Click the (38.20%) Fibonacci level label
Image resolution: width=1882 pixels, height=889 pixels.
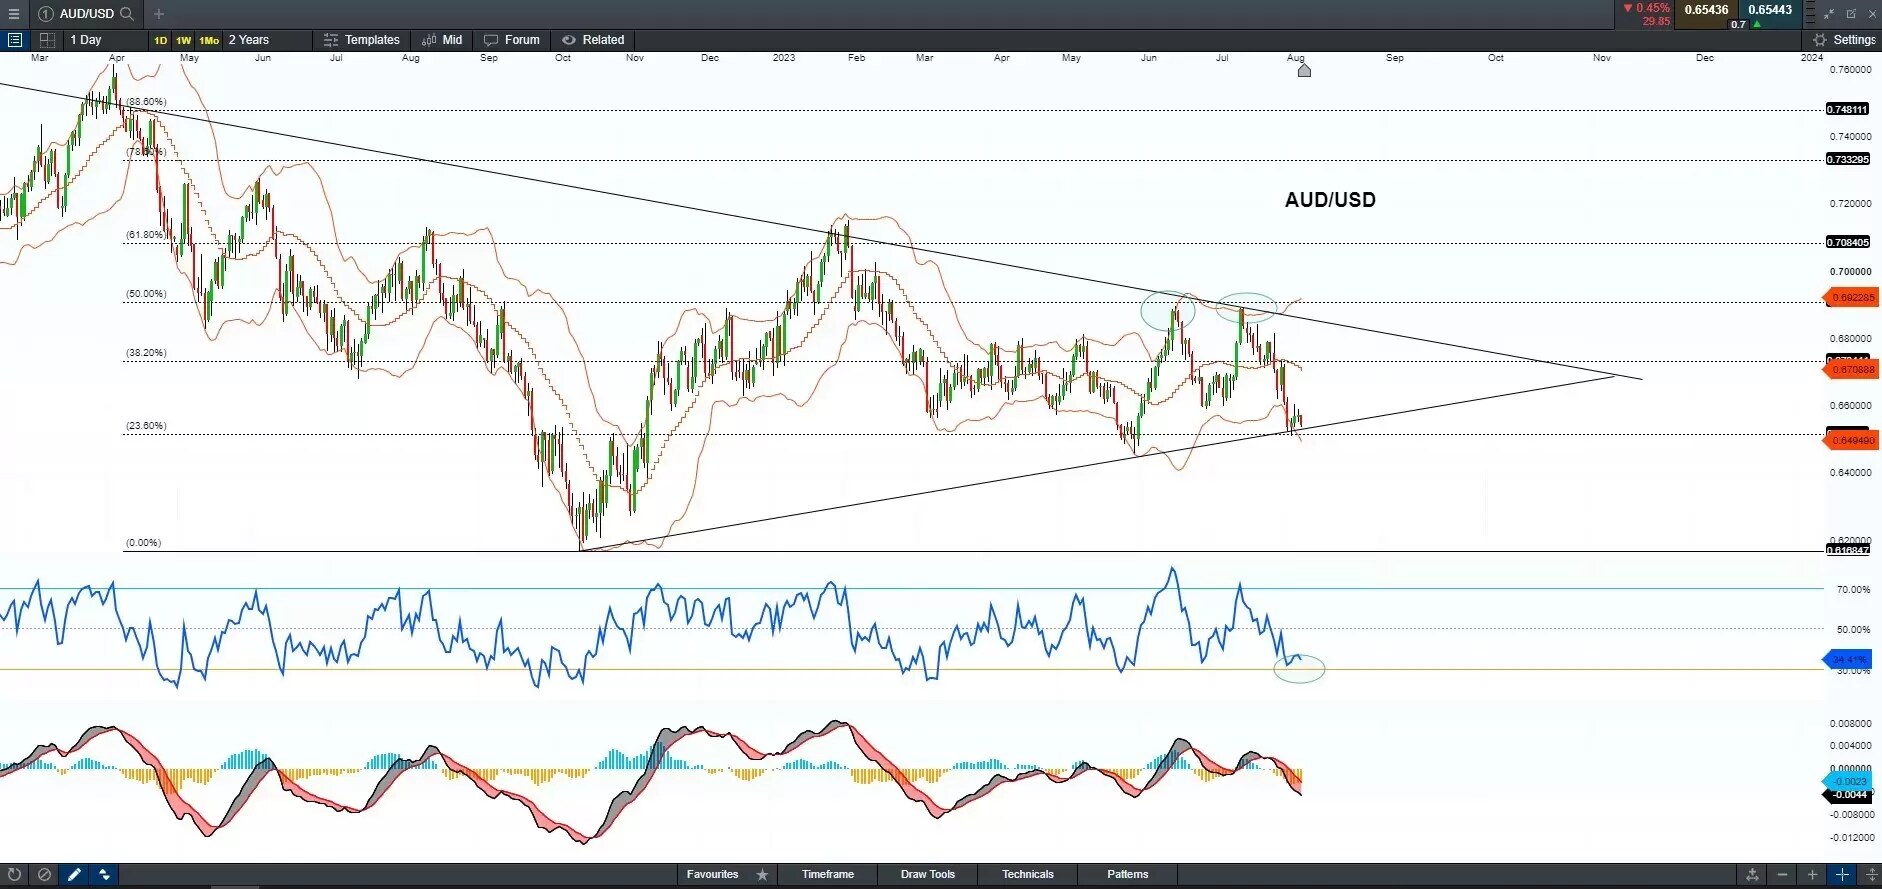[146, 353]
